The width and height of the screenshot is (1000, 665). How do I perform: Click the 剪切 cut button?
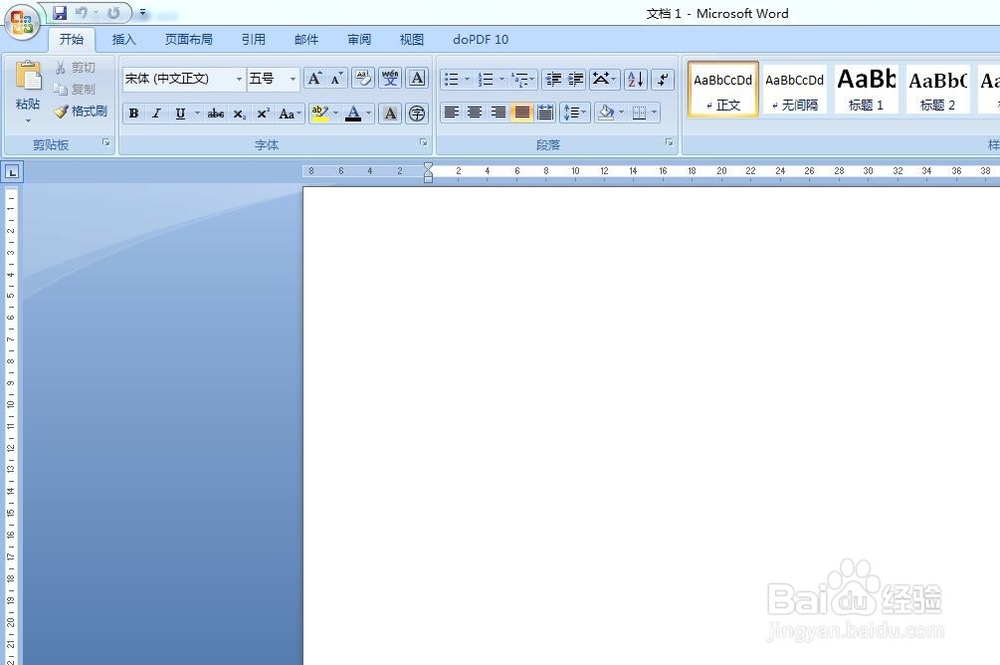click(x=75, y=67)
